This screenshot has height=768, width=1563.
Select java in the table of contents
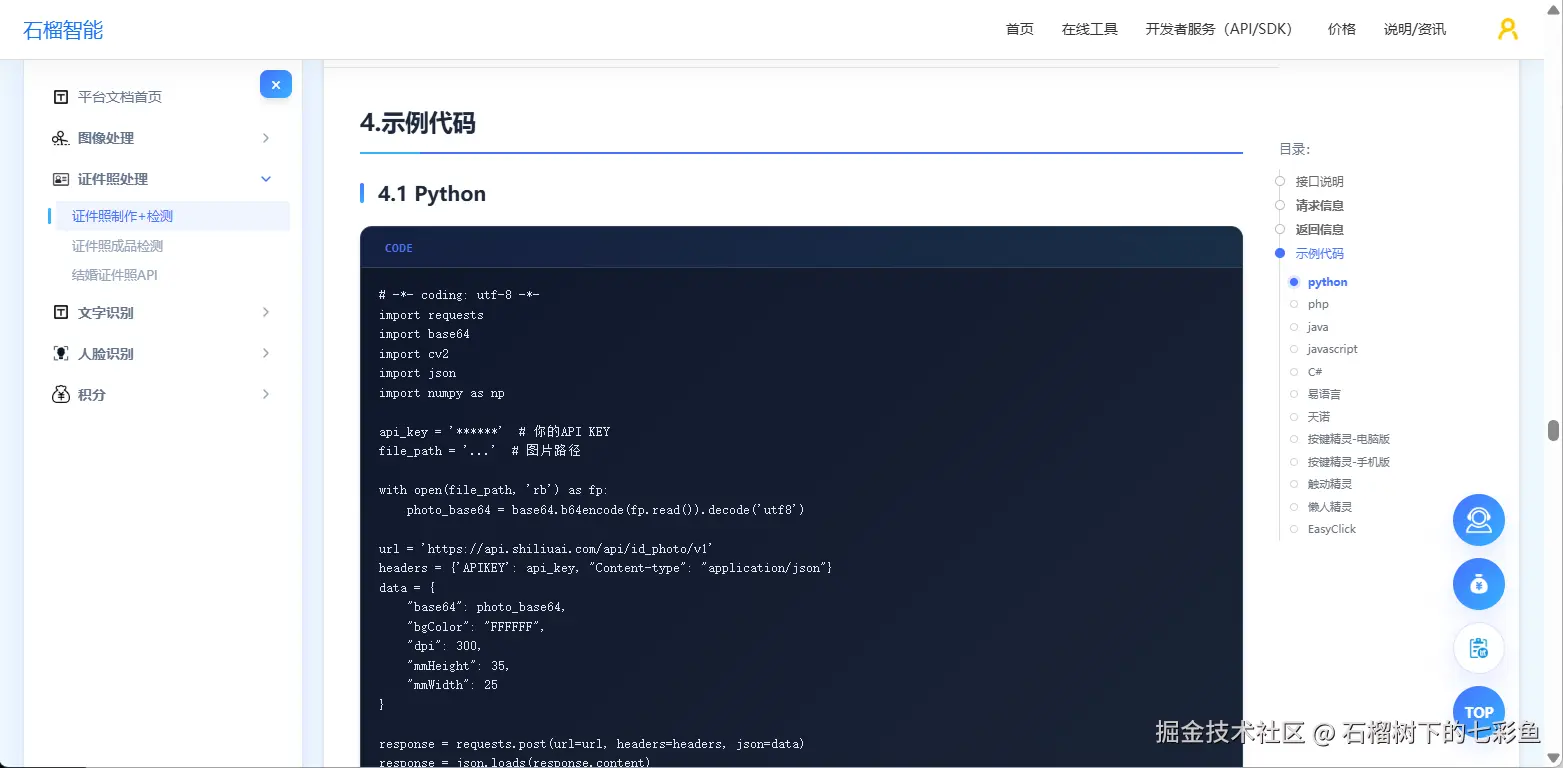(x=1318, y=327)
